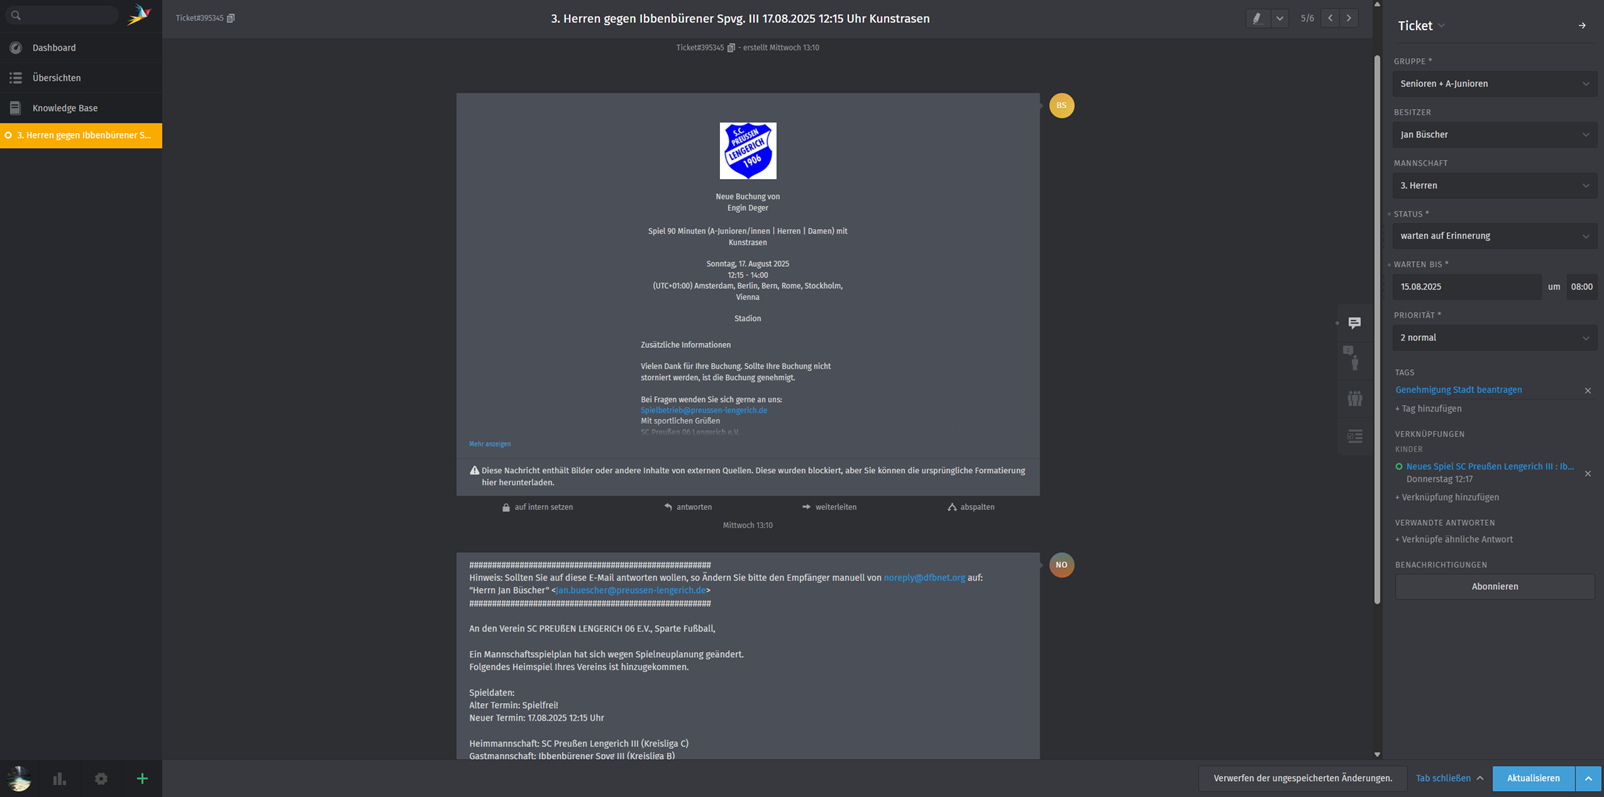
Task: Remove the 'Genehmigung Stadt beantragen' tag
Action: (1587, 391)
